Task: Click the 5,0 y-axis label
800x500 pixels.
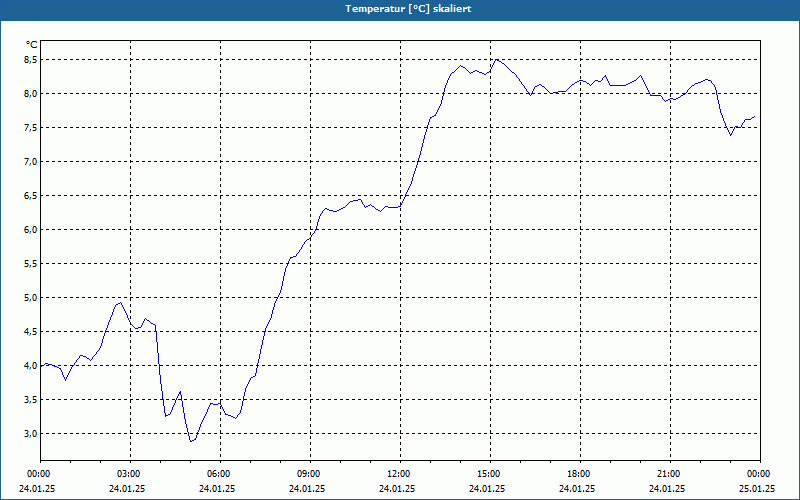Action: coord(31,297)
